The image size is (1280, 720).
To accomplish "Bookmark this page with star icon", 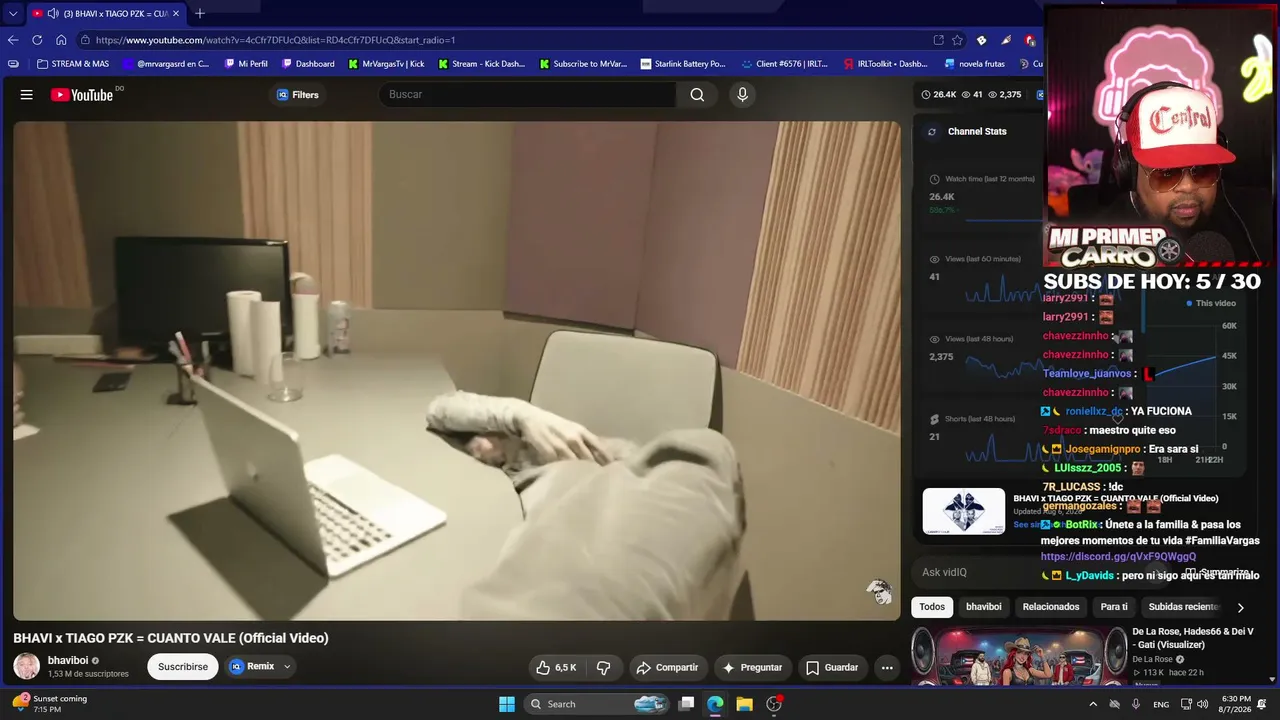I will point(957,40).
